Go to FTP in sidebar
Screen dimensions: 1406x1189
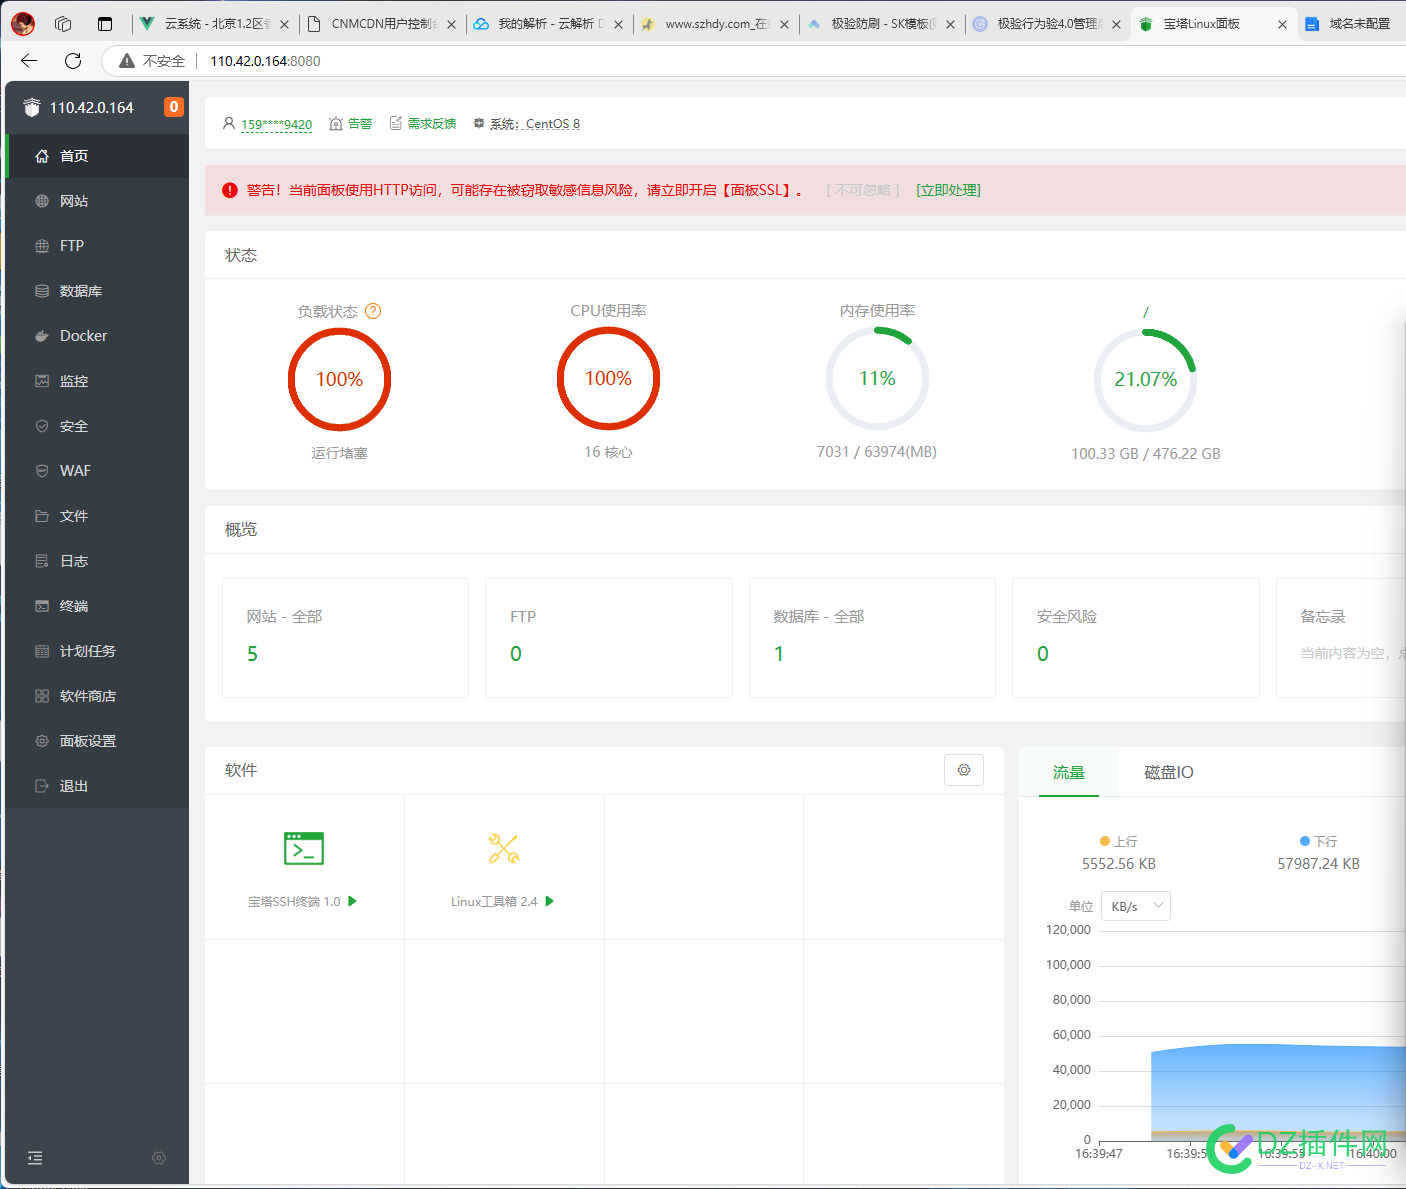[x=97, y=246]
